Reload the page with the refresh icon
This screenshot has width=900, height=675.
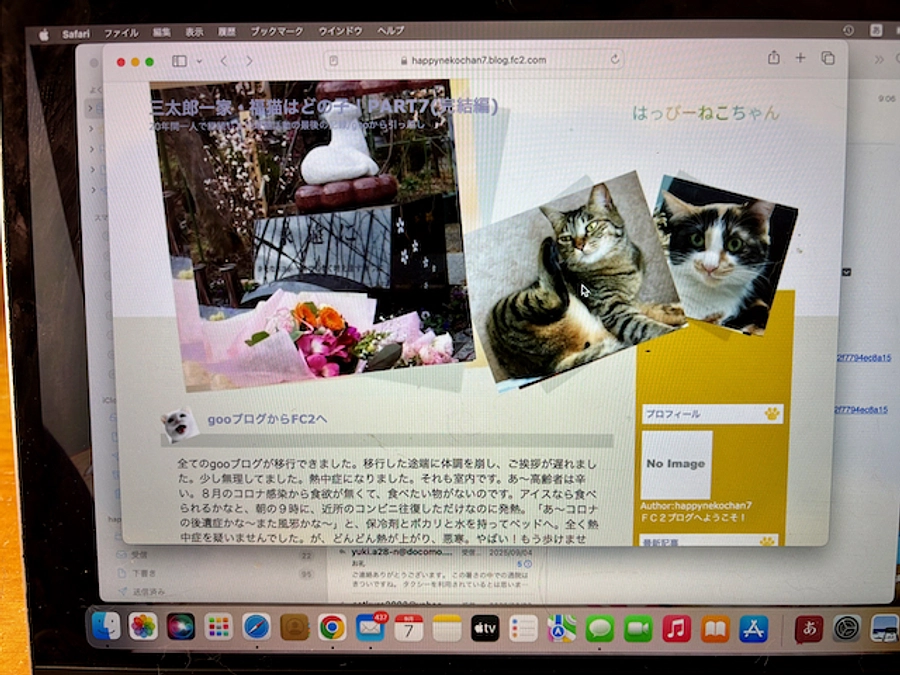pyautogui.click(x=613, y=60)
